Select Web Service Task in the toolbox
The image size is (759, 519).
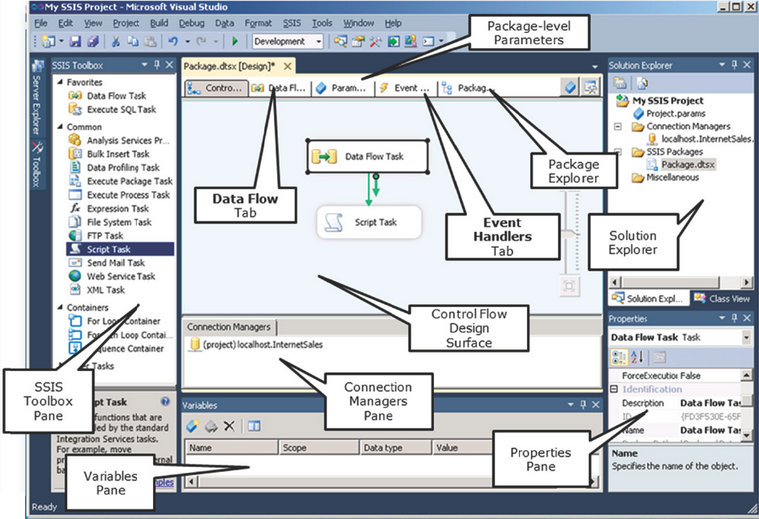(112, 276)
